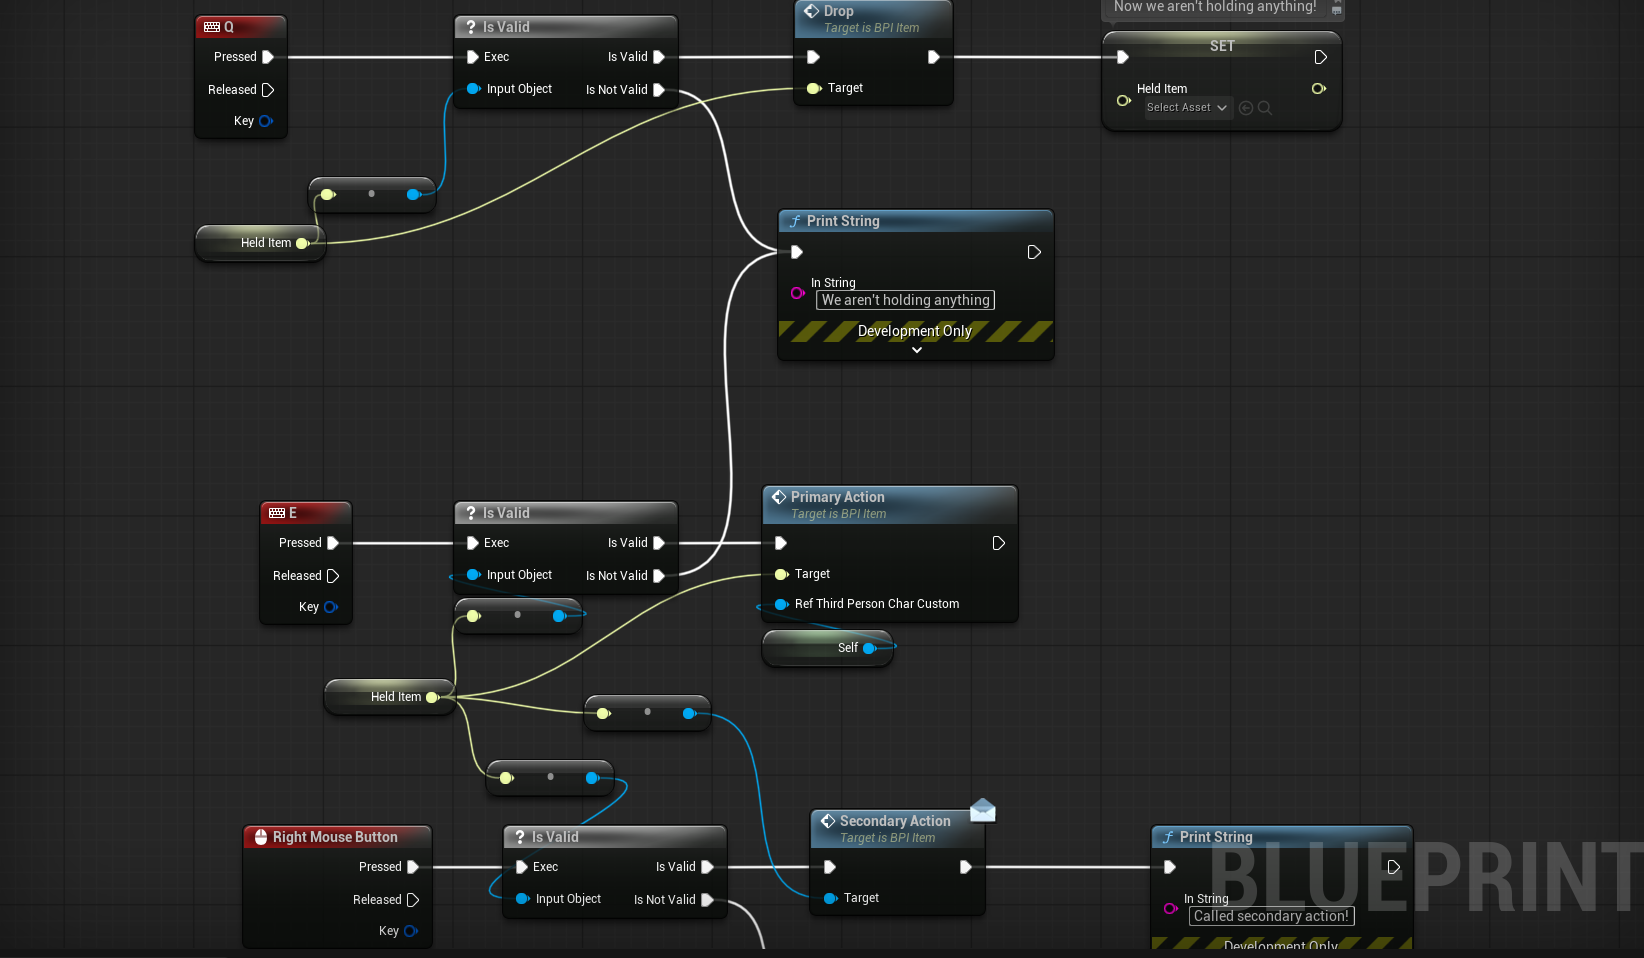Click Is Valid output pin beside E event

pos(659,543)
